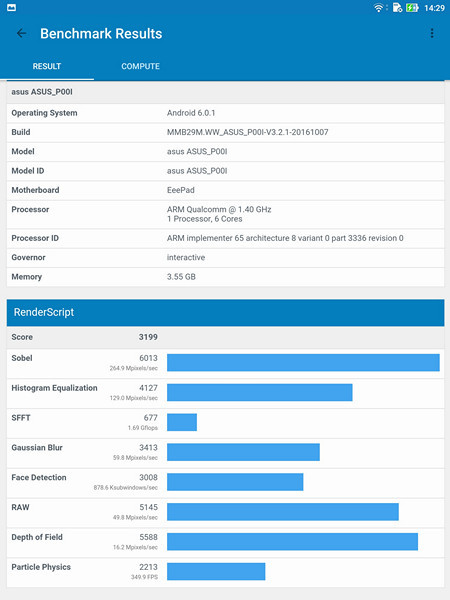
Task: Tap the Gaussian Blur result bar
Action: pos(243,452)
